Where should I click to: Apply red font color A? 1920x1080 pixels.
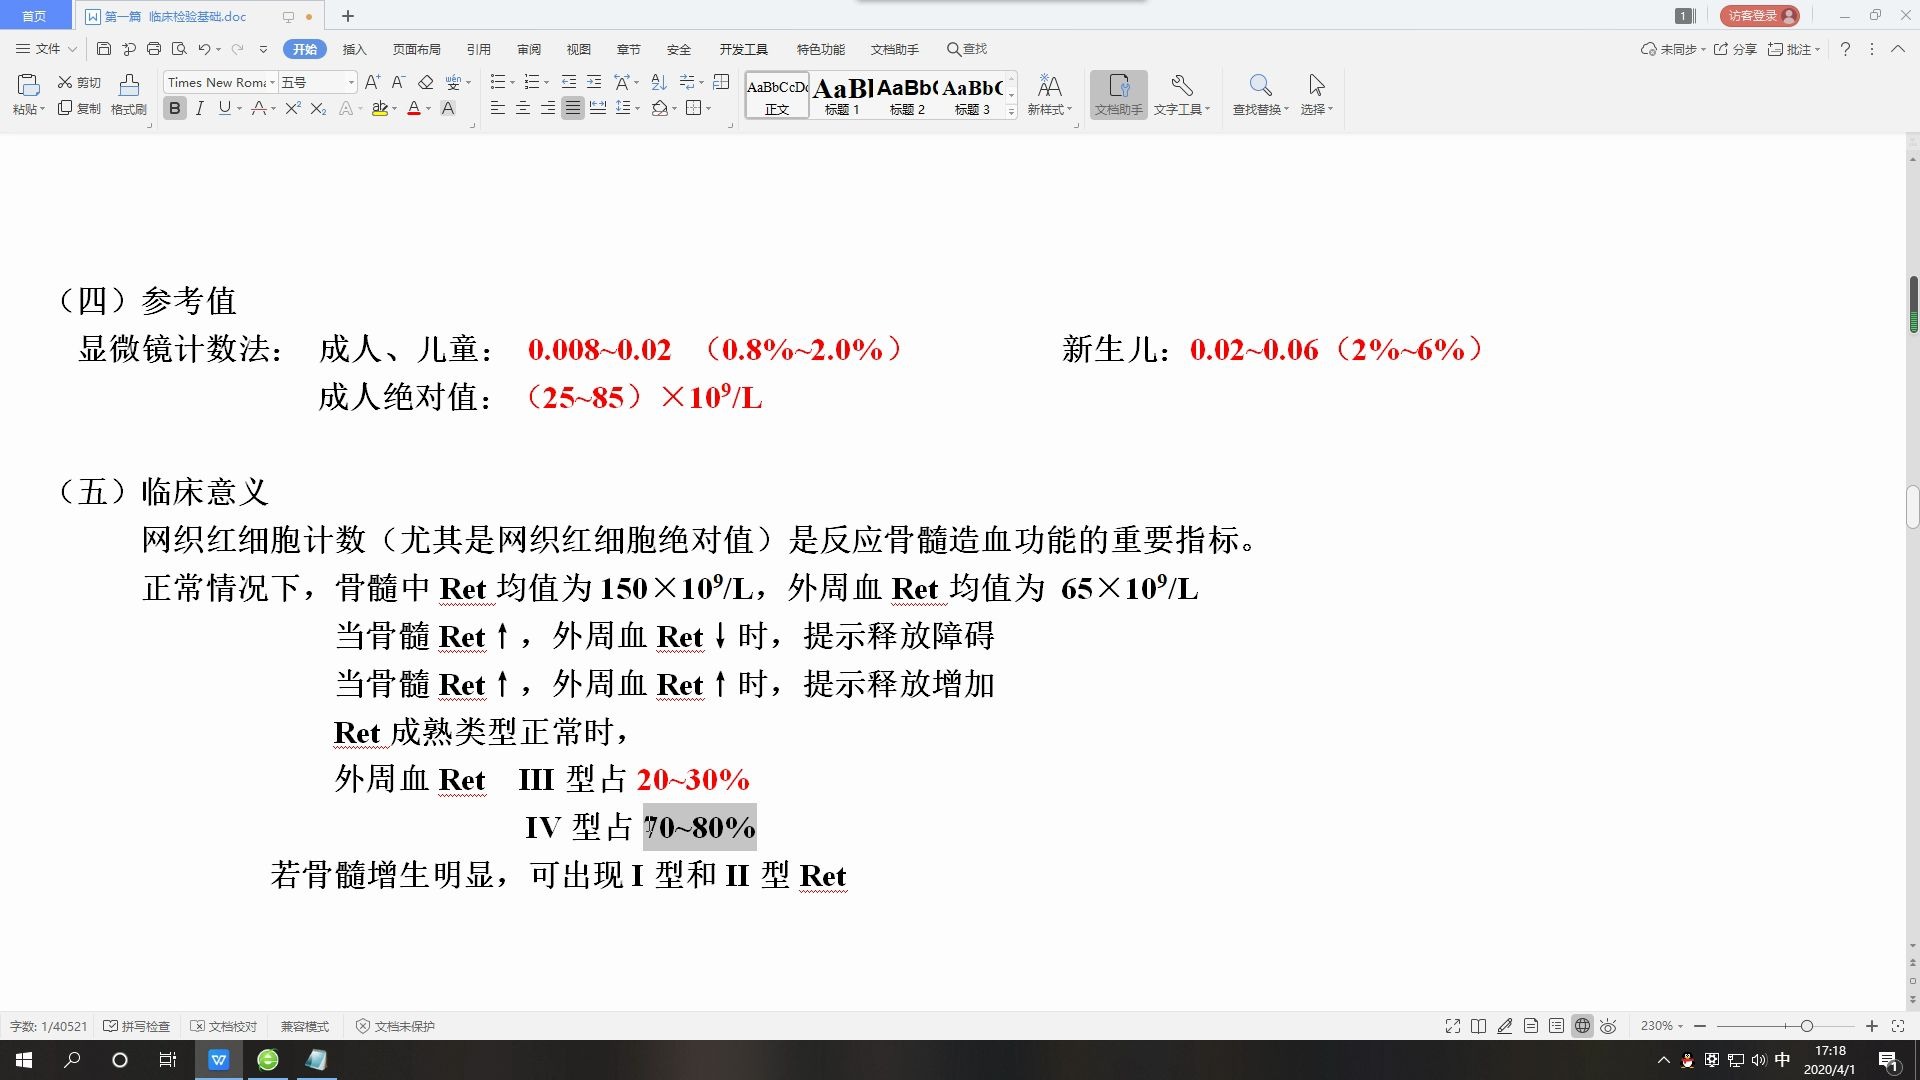click(414, 108)
